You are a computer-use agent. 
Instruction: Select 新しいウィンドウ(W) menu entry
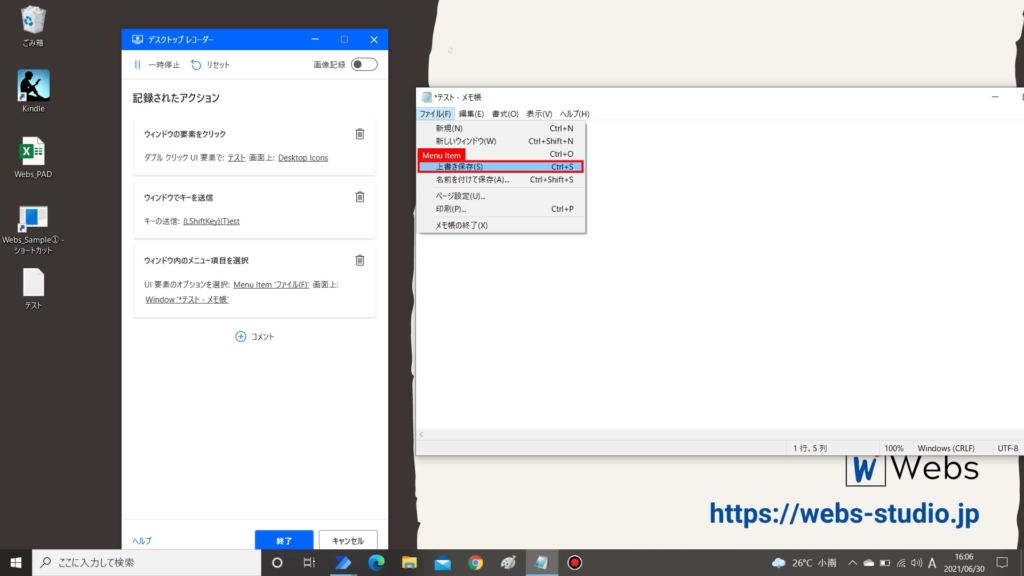point(502,141)
